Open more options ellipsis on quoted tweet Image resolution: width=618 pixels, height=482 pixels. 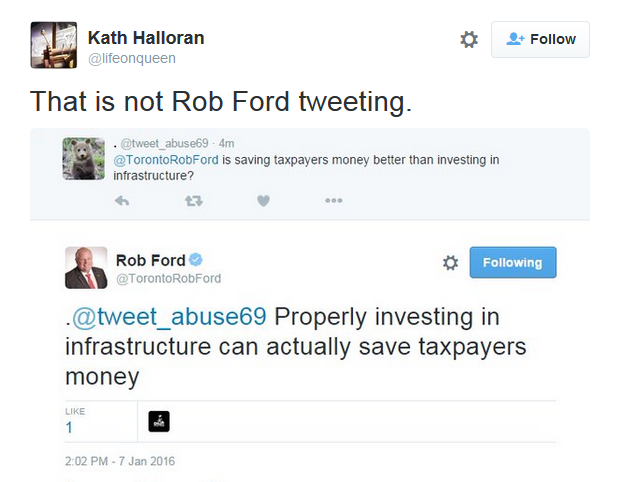pos(334,200)
